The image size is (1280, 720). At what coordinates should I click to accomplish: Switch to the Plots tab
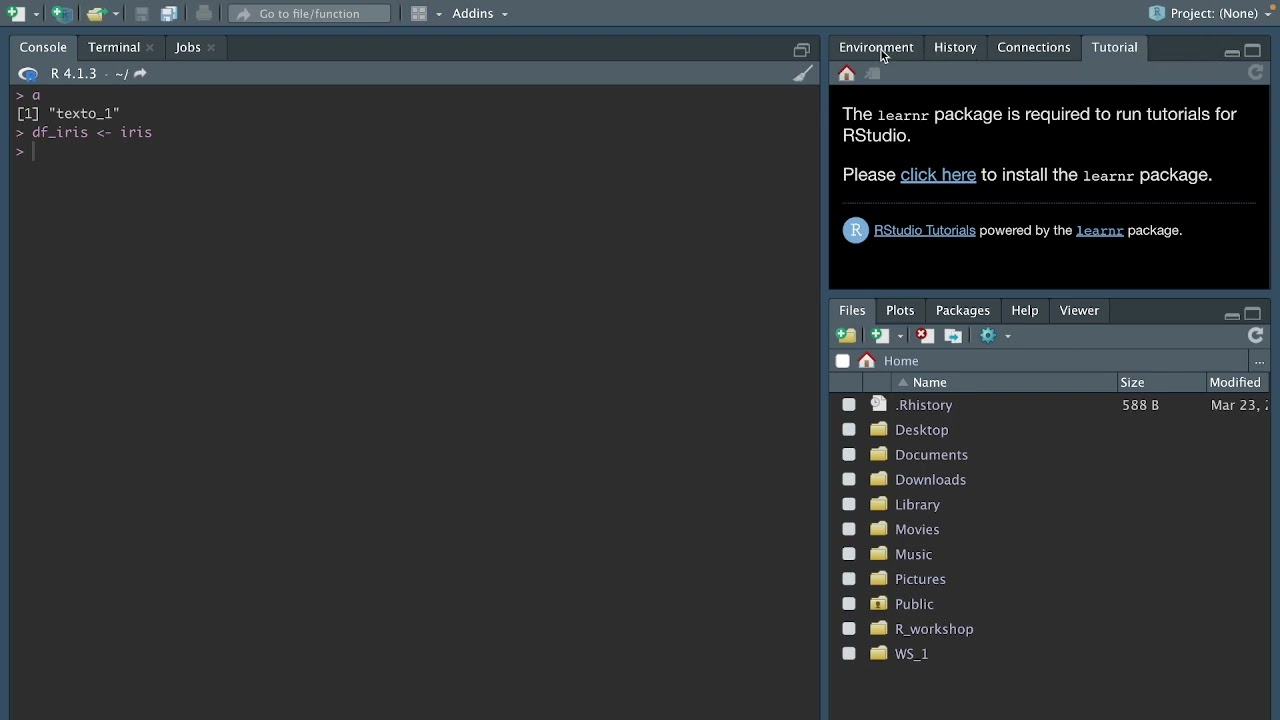point(900,310)
